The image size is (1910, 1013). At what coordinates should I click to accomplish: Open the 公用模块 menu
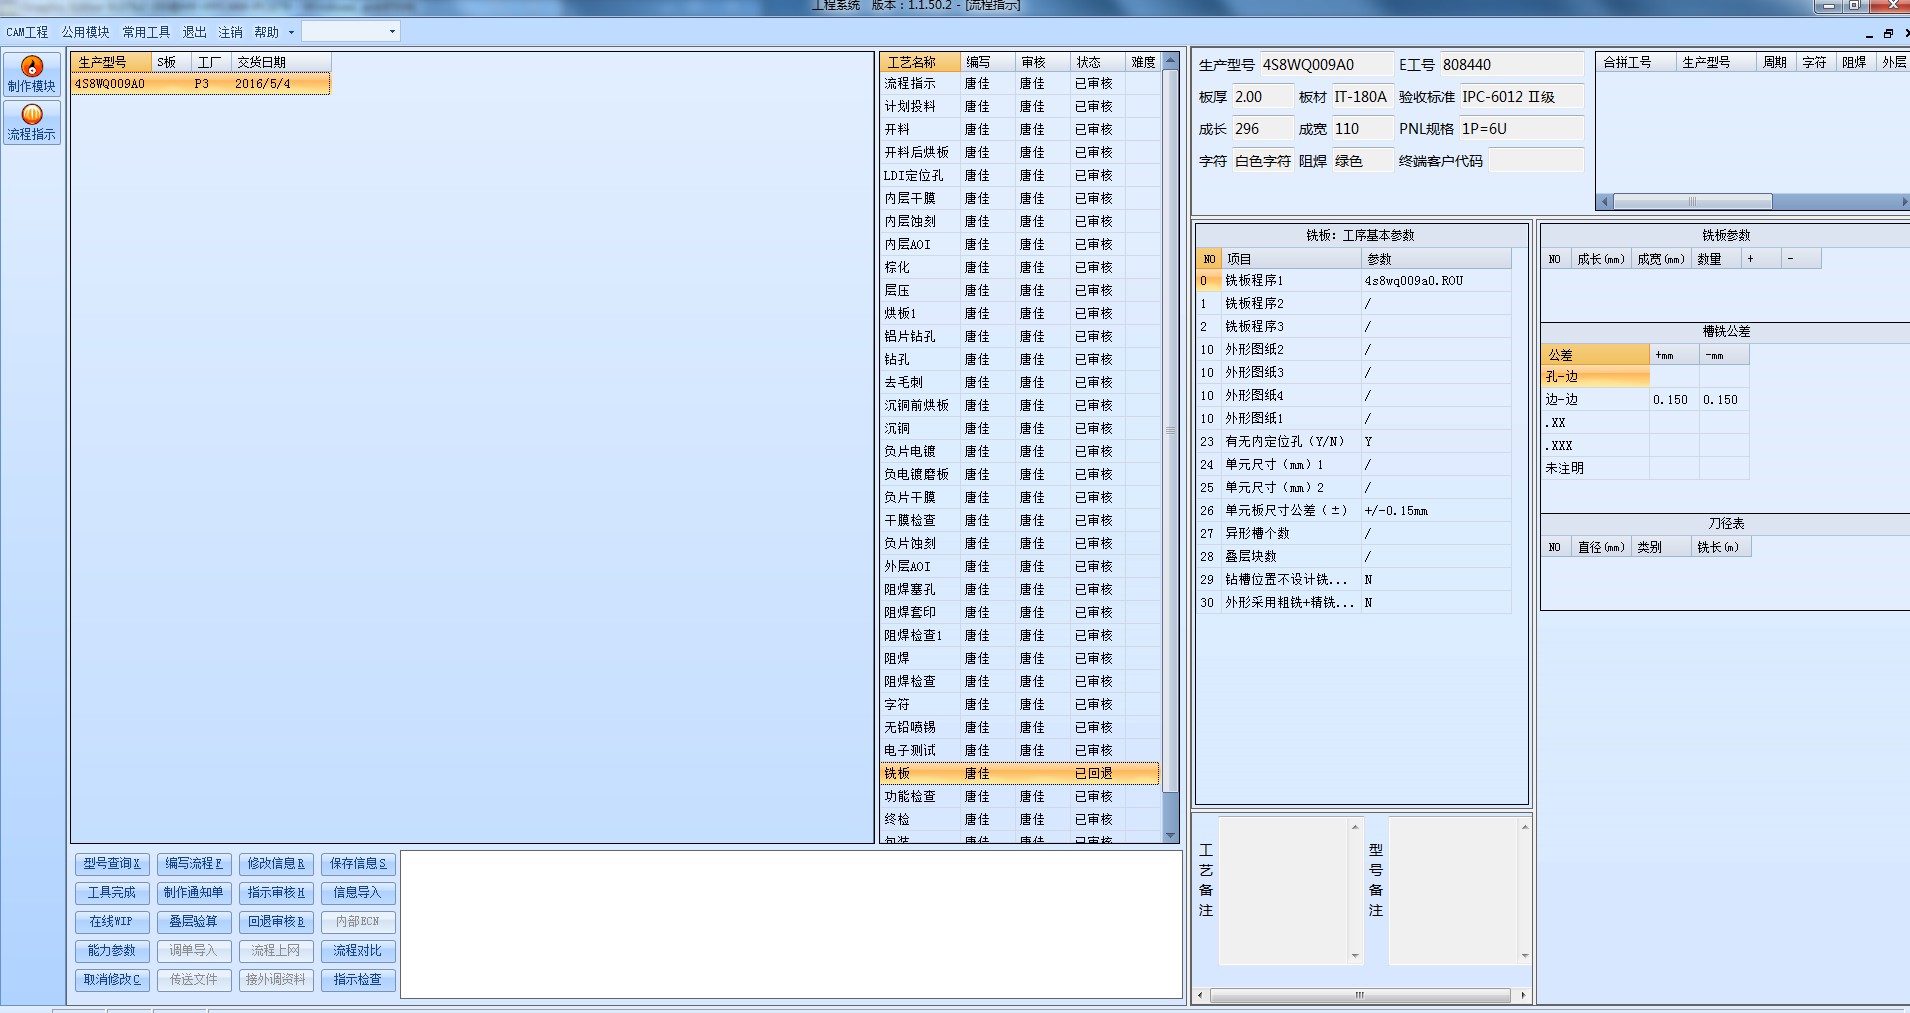coord(86,32)
